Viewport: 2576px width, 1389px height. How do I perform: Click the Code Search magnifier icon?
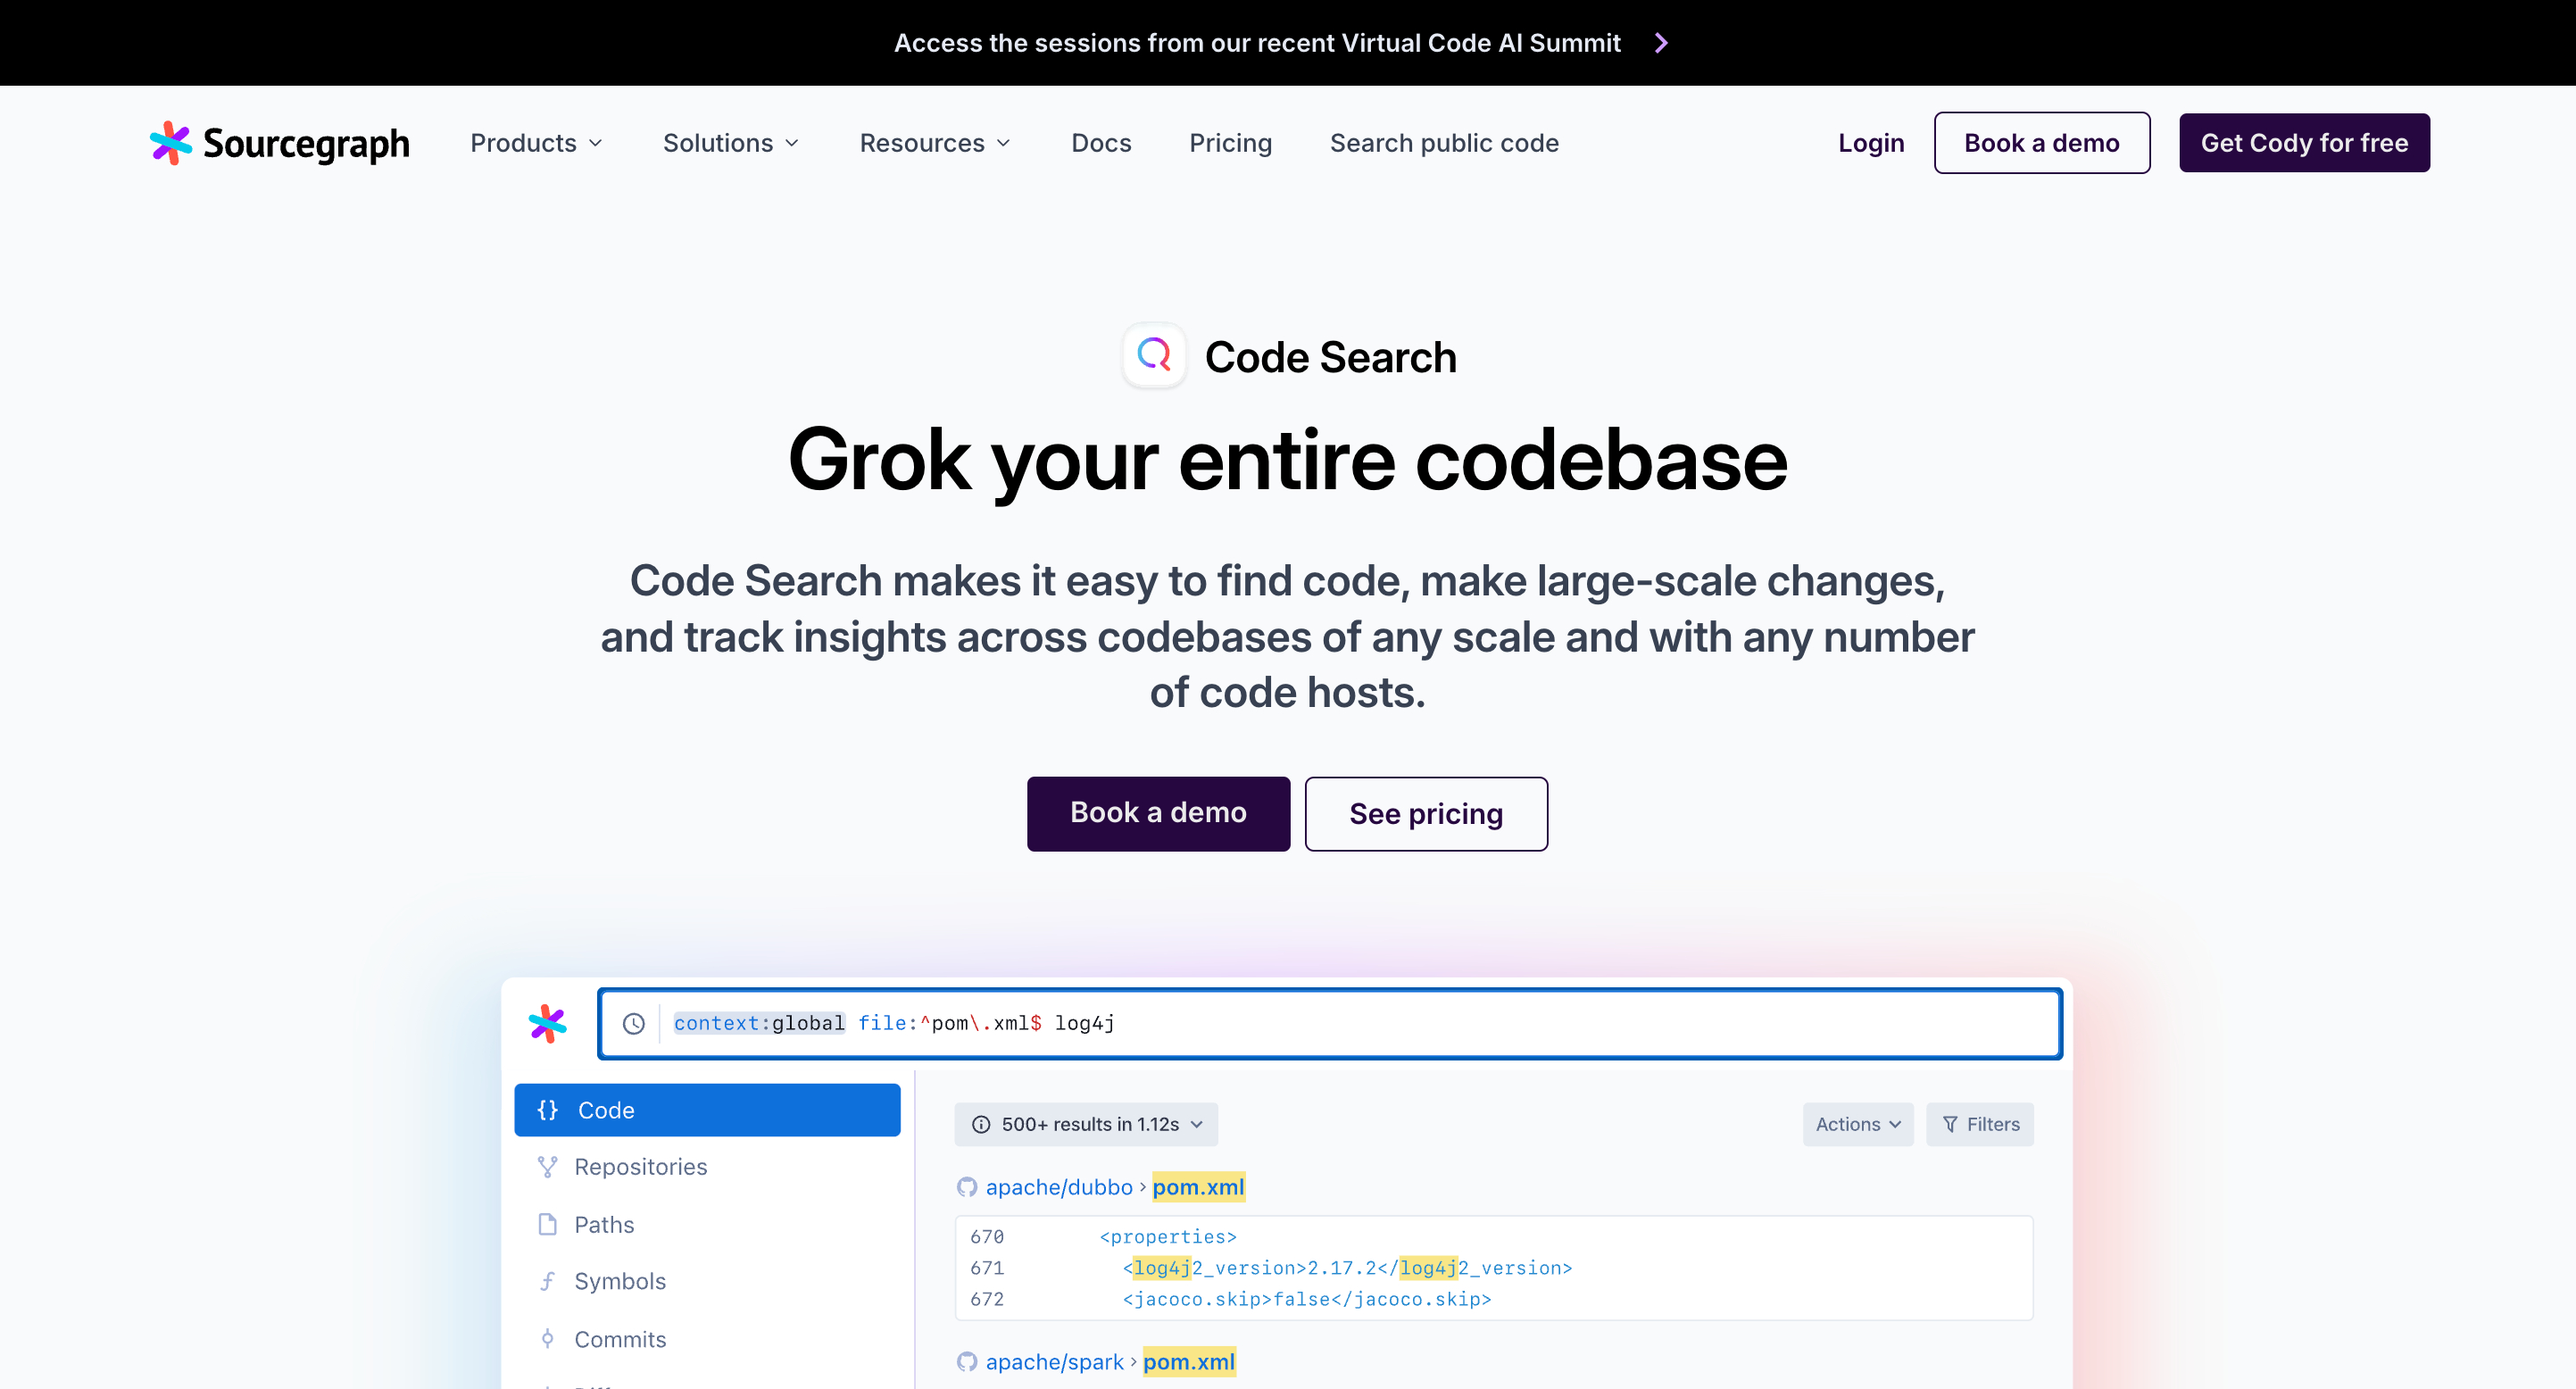pos(1154,355)
